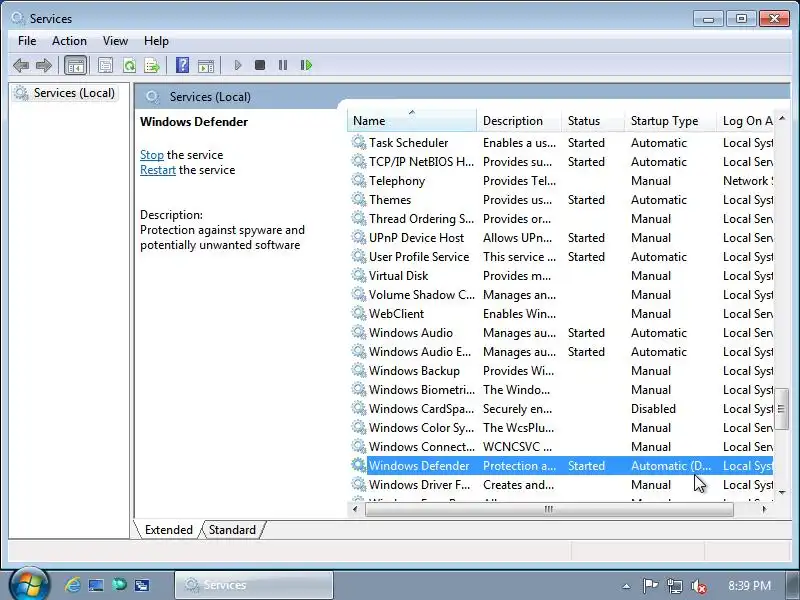Click the vertical scrollbar down arrow
Screen dimensions: 800x600
[782, 492]
